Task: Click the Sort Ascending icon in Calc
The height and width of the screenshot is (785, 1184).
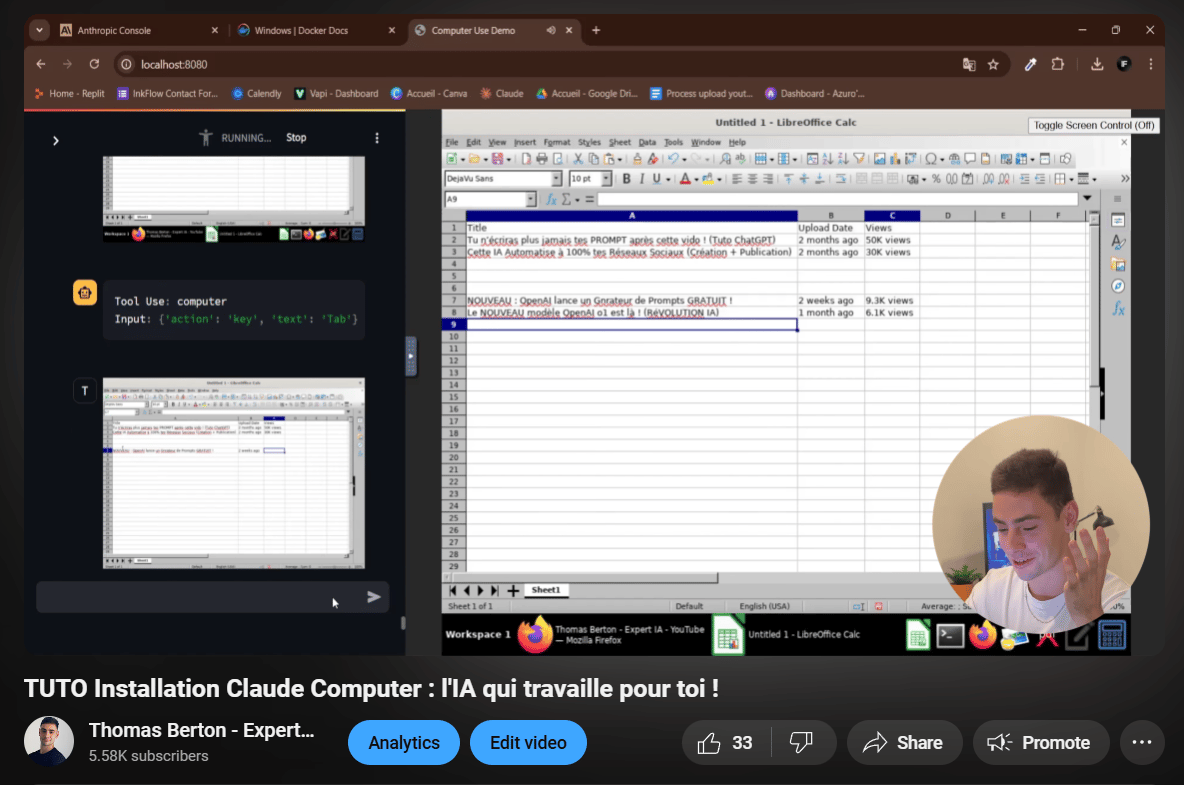Action: (828, 159)
